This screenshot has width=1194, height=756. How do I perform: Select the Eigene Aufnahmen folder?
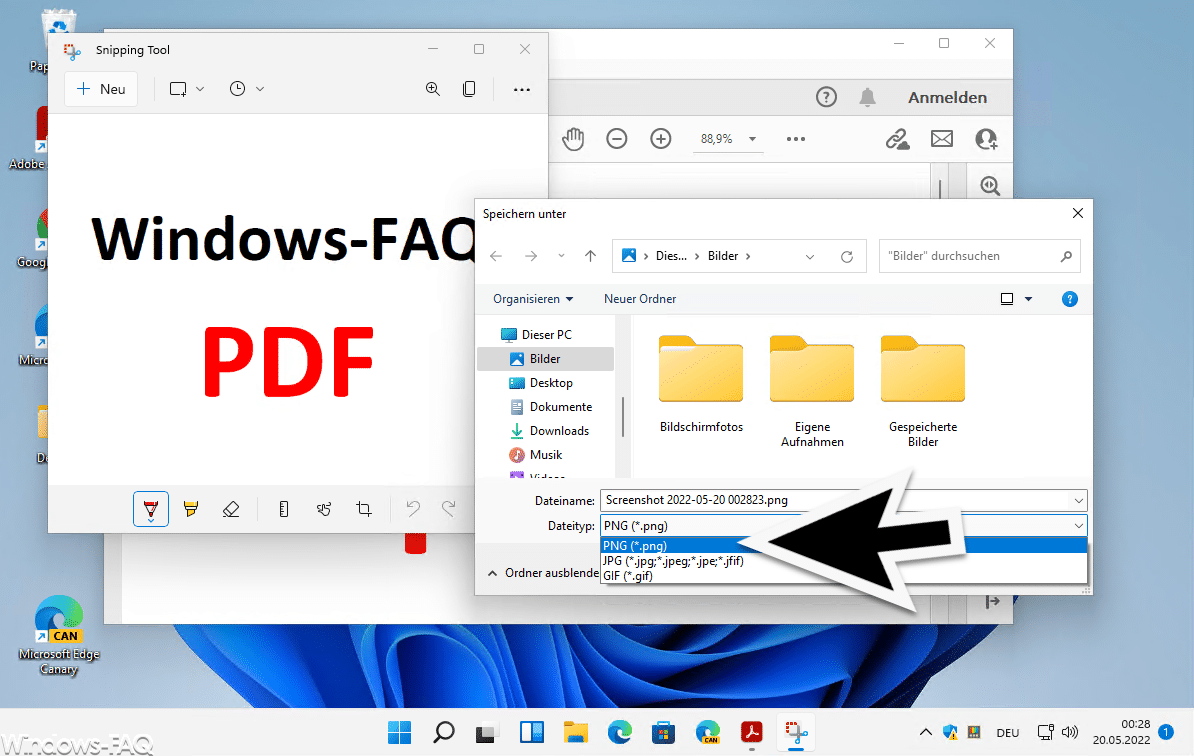pyautogui.click(x=812, y=391)
